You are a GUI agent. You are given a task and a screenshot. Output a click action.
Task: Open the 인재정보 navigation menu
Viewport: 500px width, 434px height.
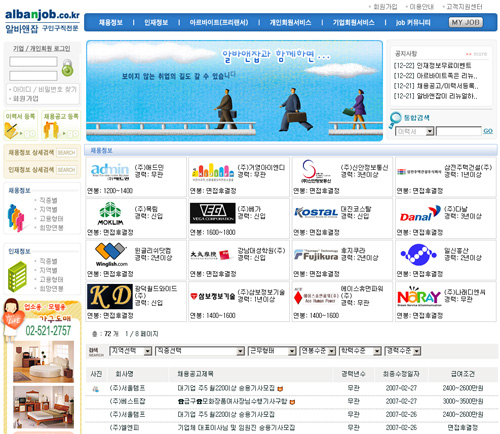tap(156, 22)
